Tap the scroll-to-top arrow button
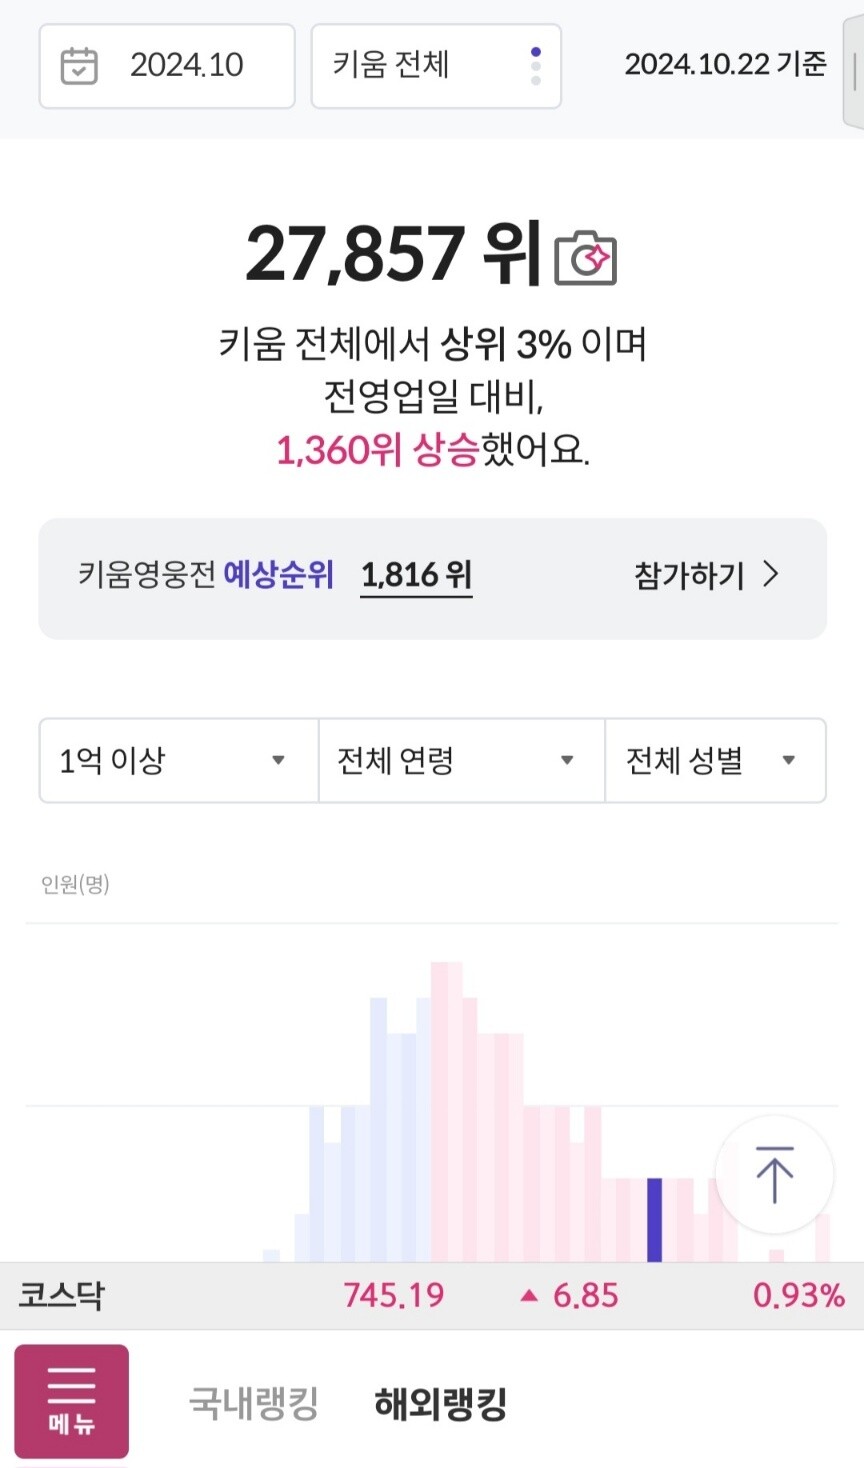 (x=774, y=1174)
